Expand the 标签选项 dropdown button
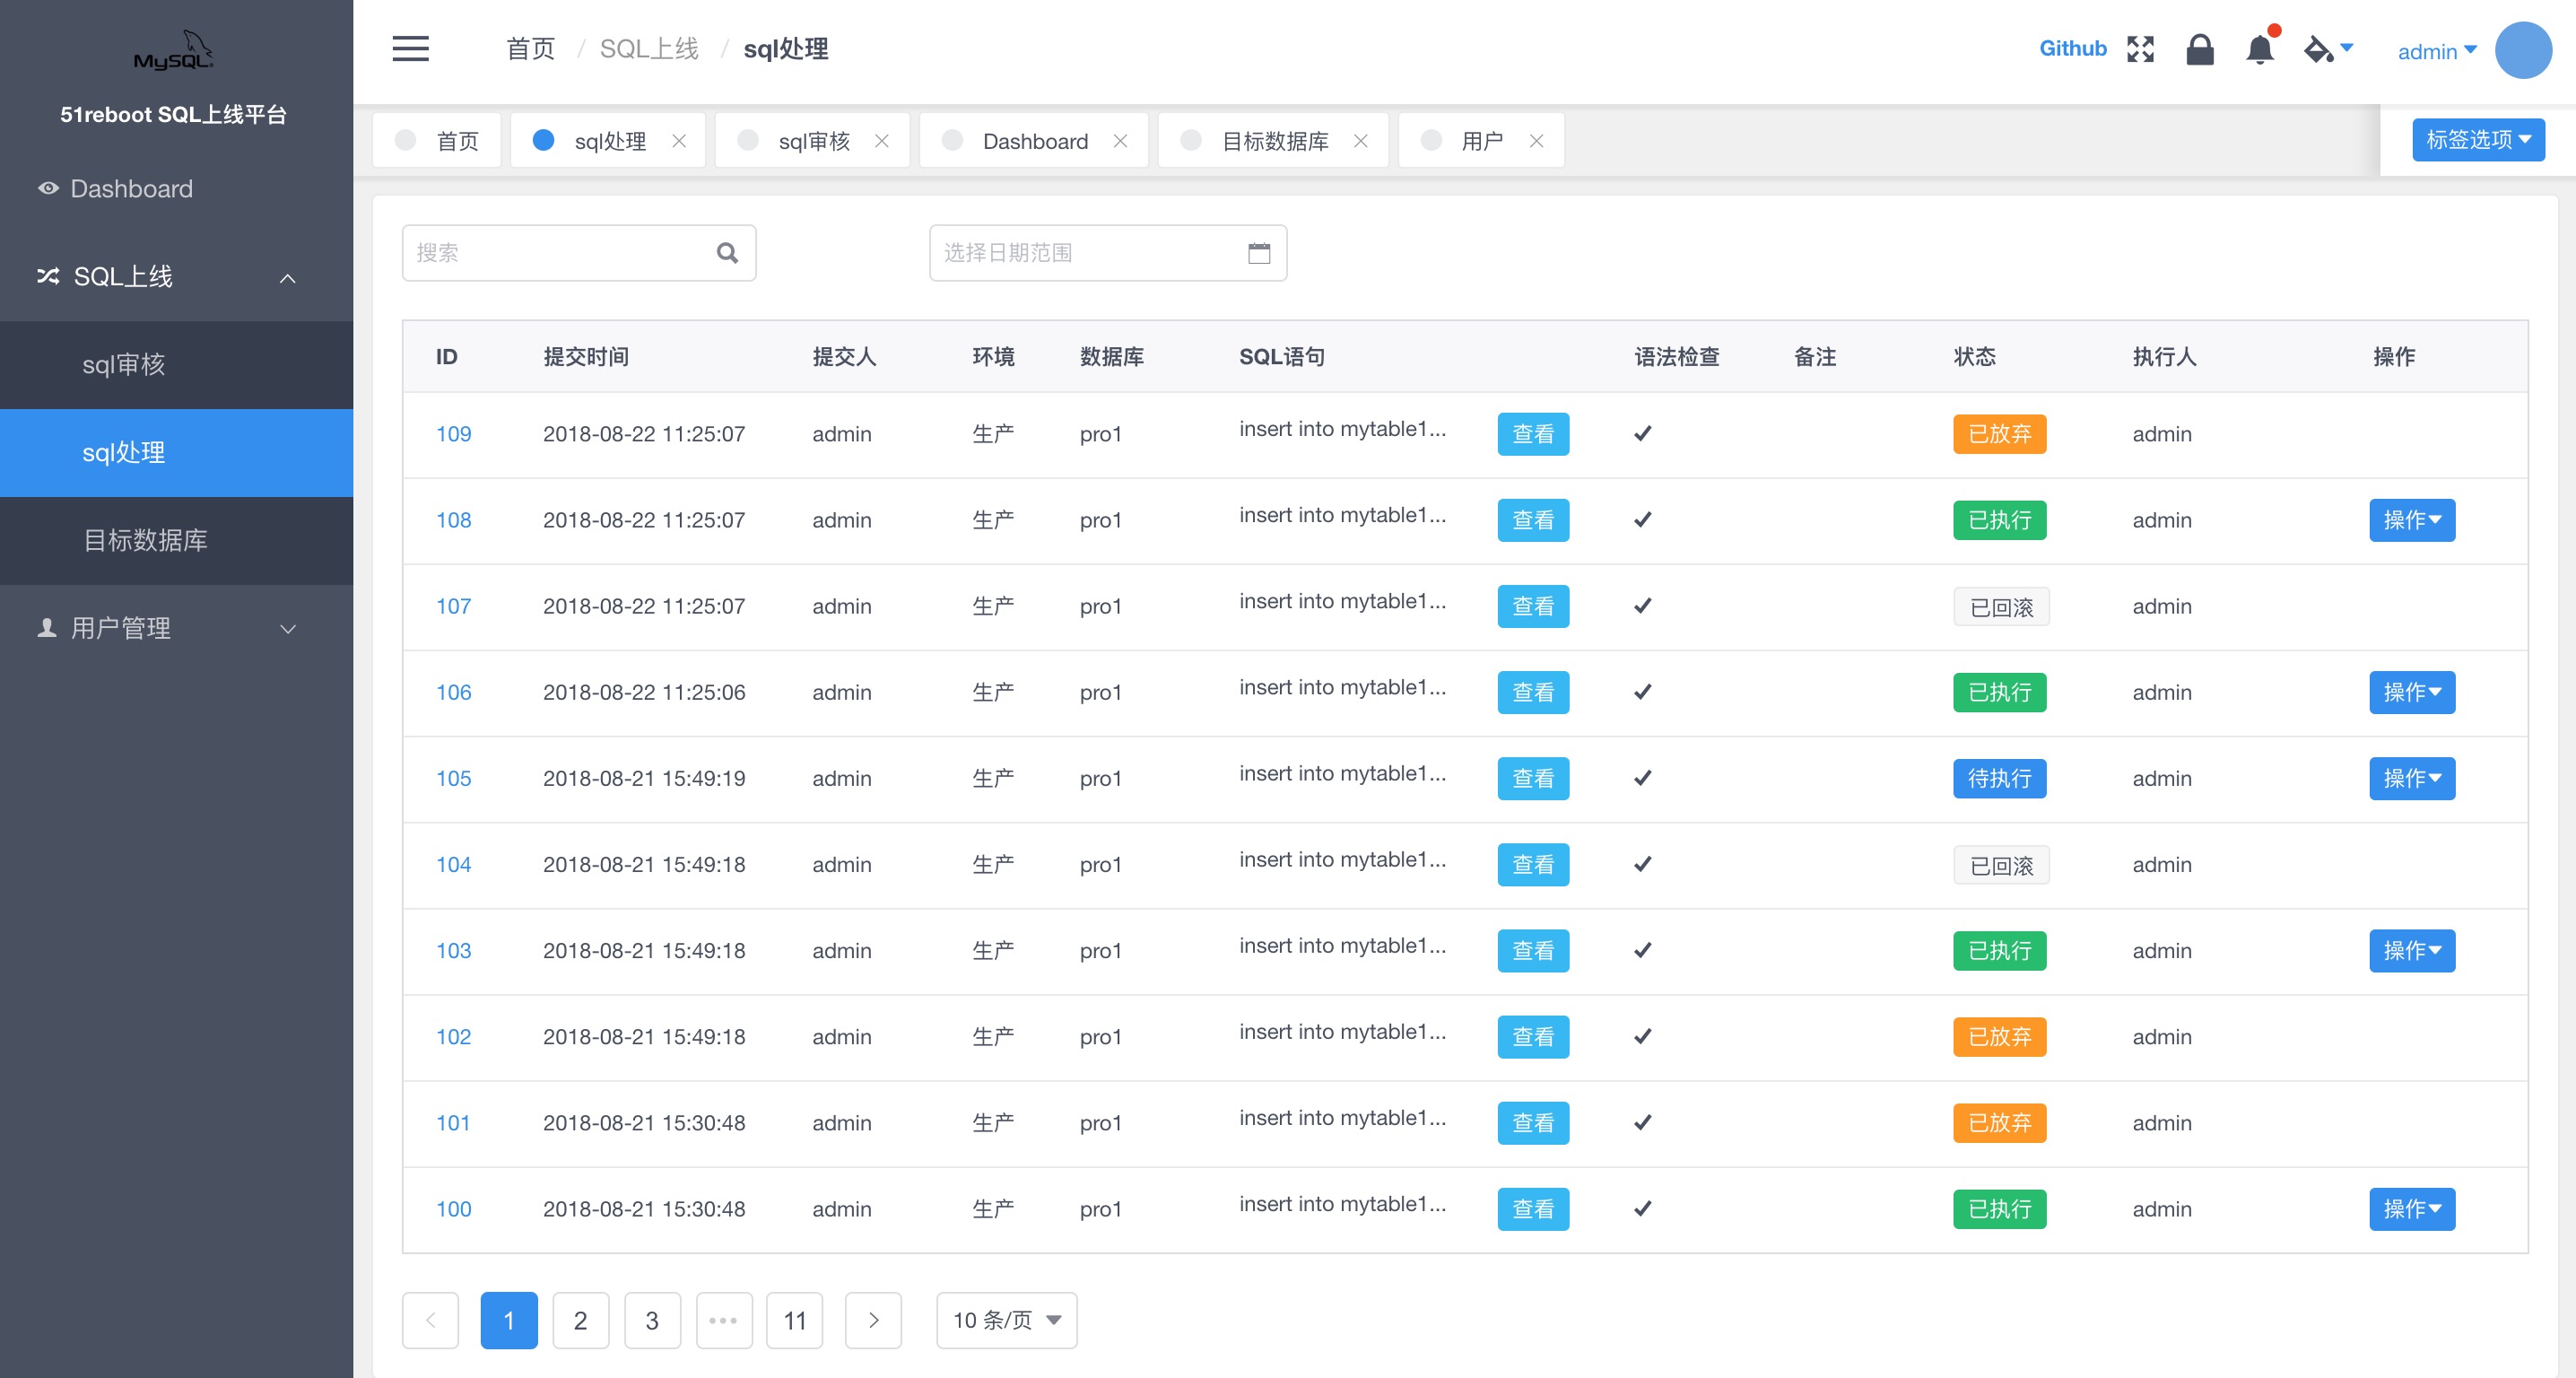The image size is (2576, 1378). tap(2474, 142)
